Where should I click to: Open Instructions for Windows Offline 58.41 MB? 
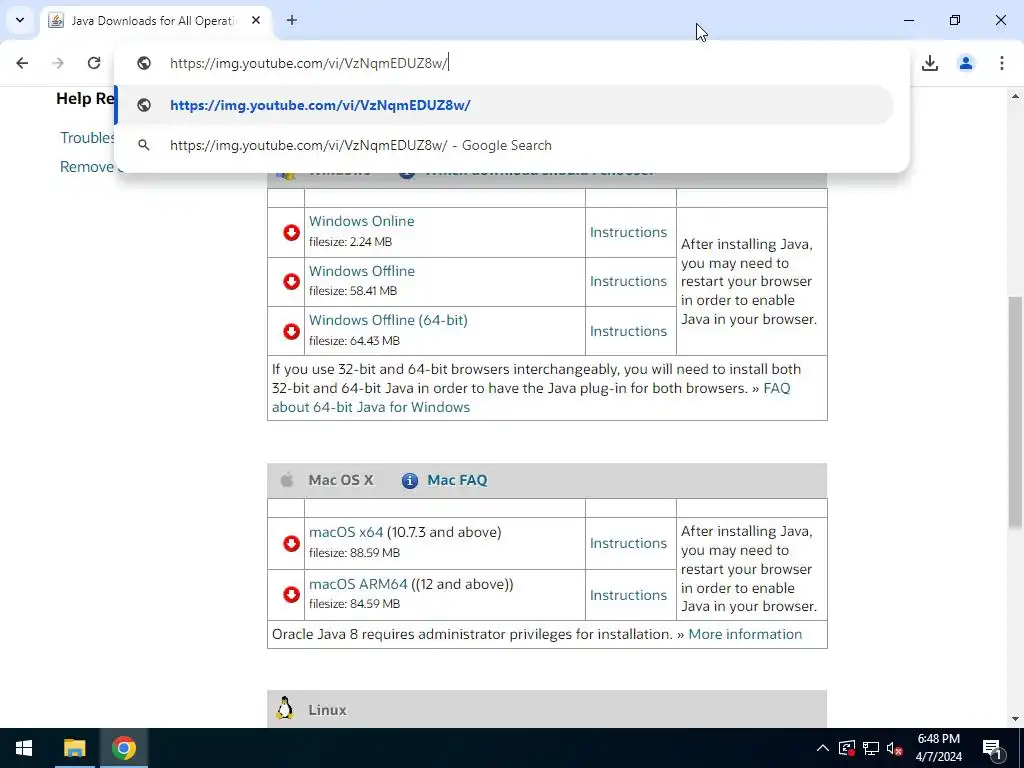[x=628, y=281]
